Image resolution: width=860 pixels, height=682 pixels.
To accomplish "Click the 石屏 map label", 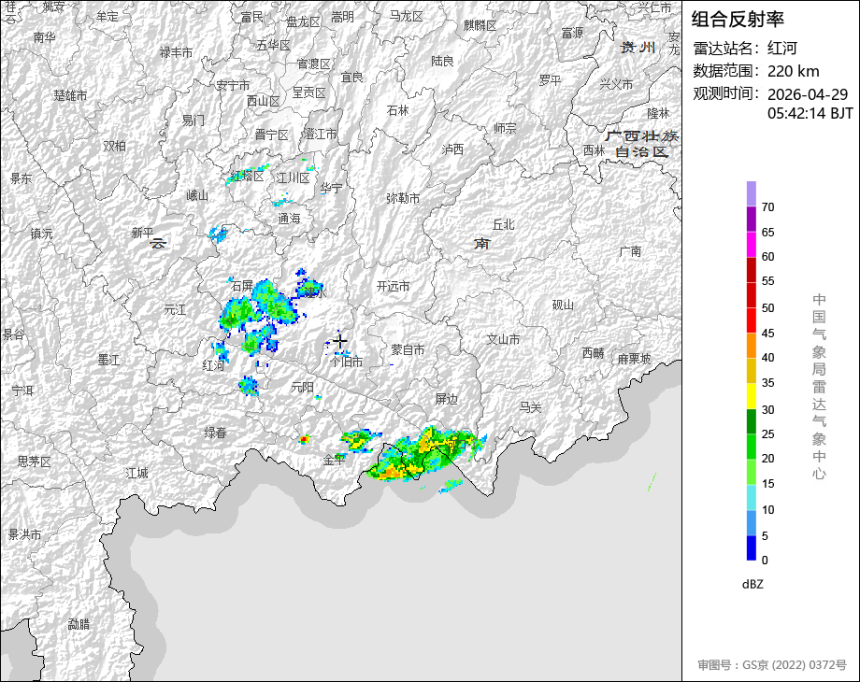I will pos(242,286).
